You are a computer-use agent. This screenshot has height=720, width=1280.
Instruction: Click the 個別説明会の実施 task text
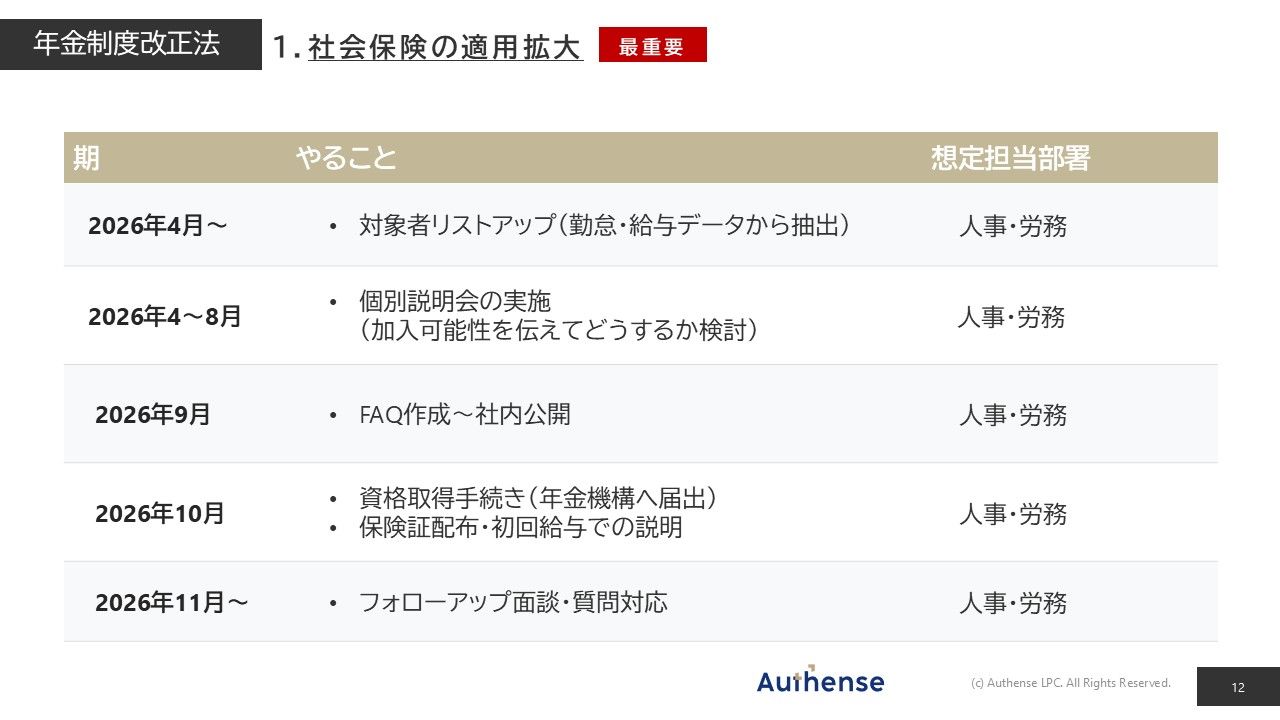pyautogui.click(x=455, y=301)
